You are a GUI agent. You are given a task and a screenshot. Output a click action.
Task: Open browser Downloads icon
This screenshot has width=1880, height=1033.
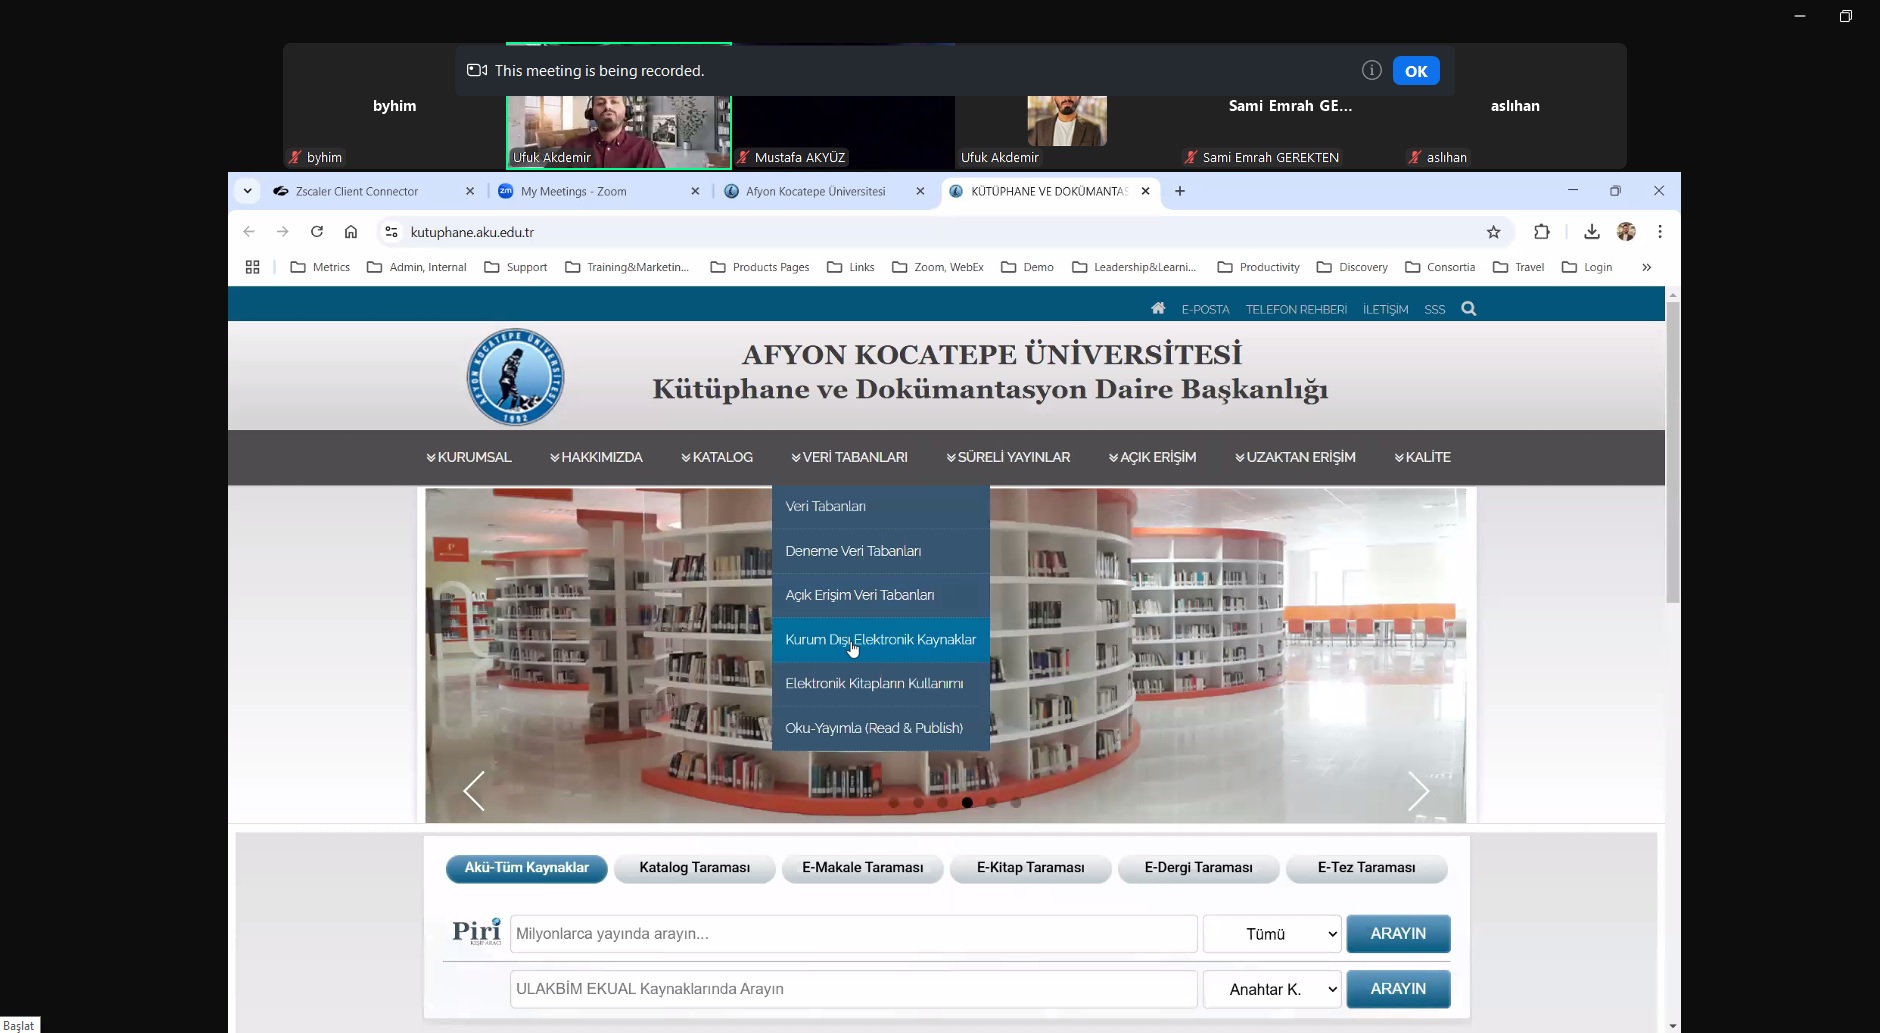pyautogui.click(x=1592, y=232)
